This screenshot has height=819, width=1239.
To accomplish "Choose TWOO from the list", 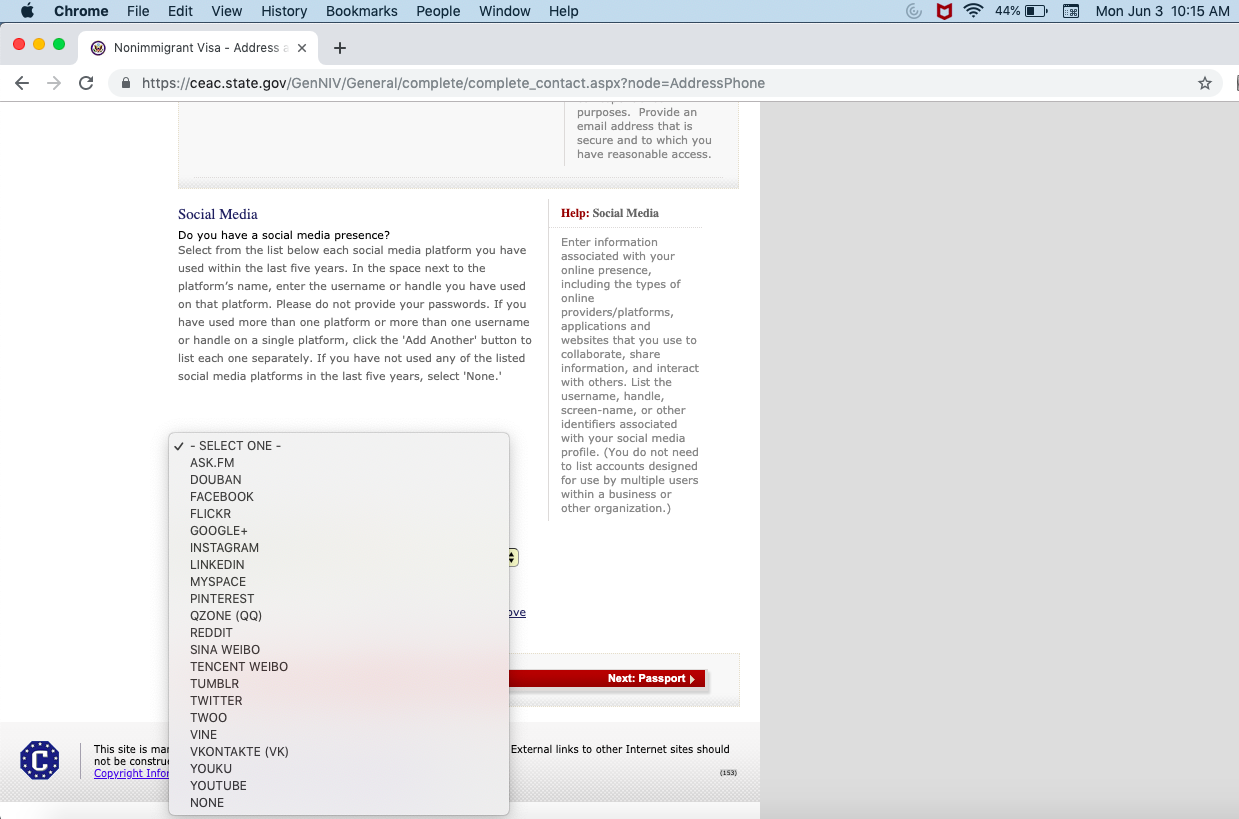I will tap(339, 718).
